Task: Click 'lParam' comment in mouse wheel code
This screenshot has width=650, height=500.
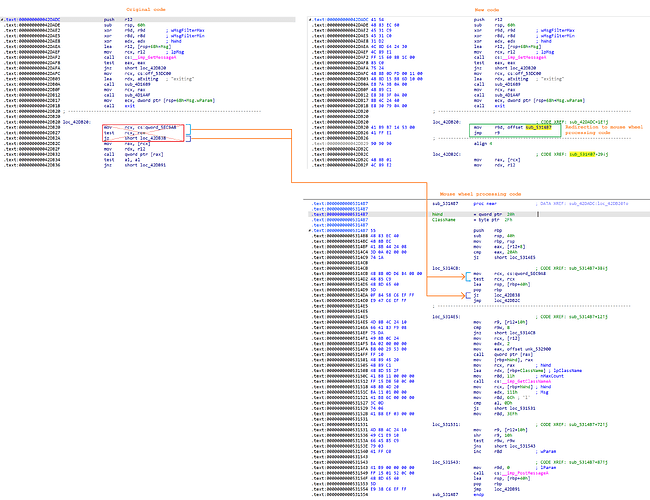Action: [x=548, y=468]
